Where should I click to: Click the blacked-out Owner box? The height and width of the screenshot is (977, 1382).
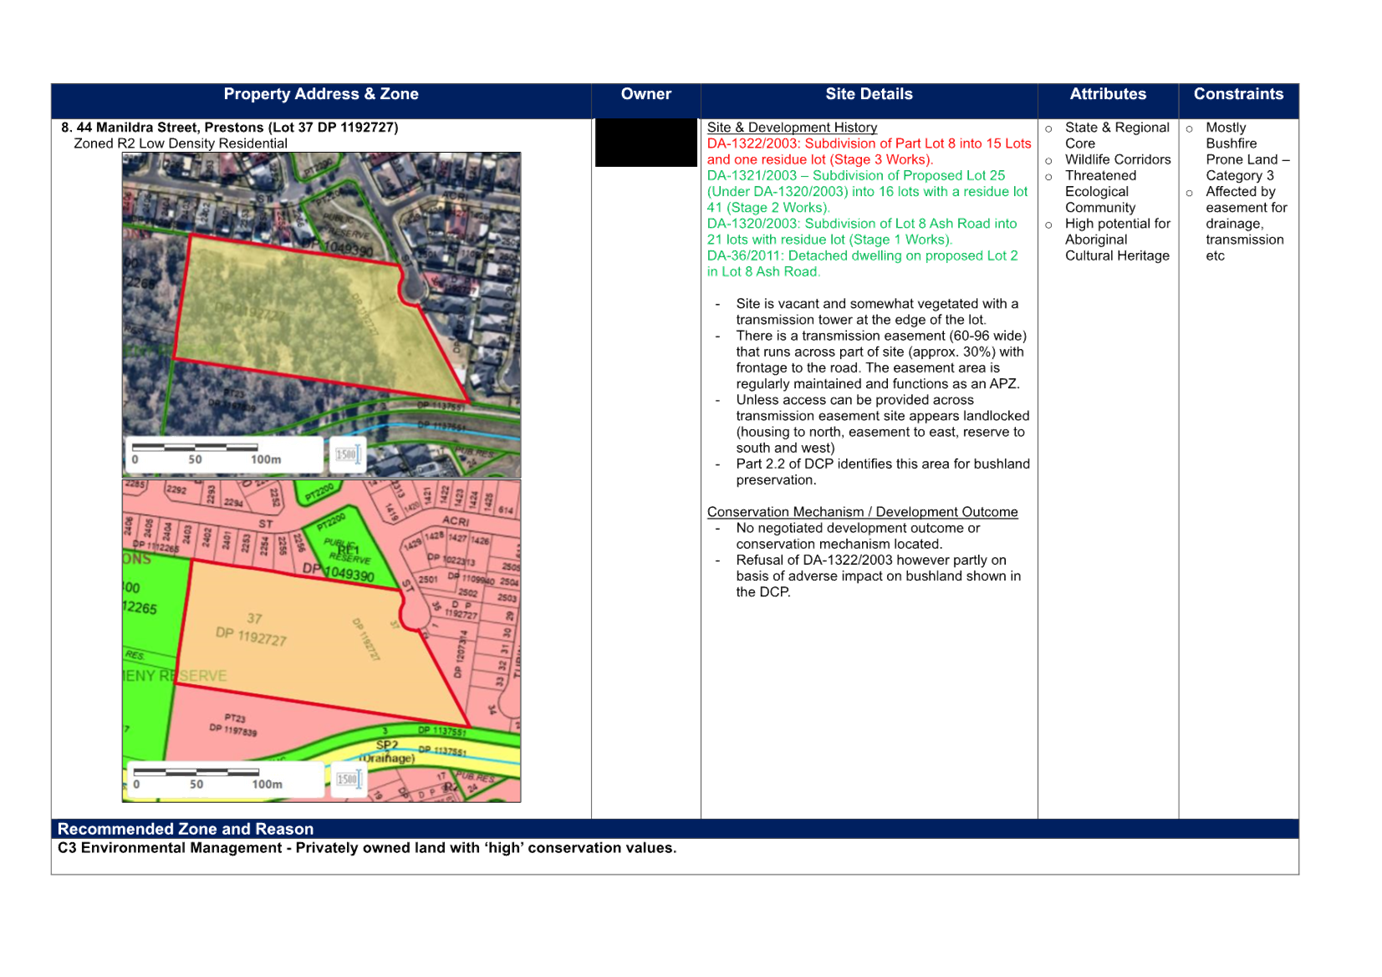[x=646, y=142]
